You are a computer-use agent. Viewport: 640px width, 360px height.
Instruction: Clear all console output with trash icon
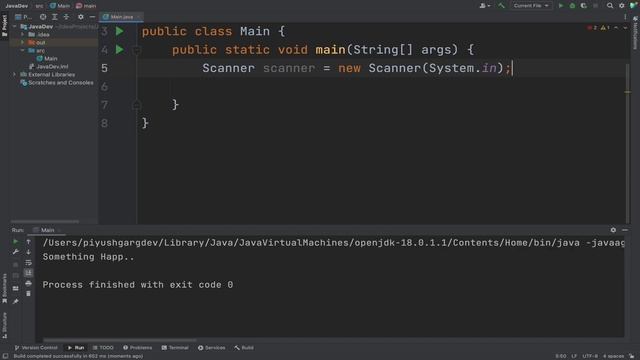pyautogui.click(x=29, y=294)
